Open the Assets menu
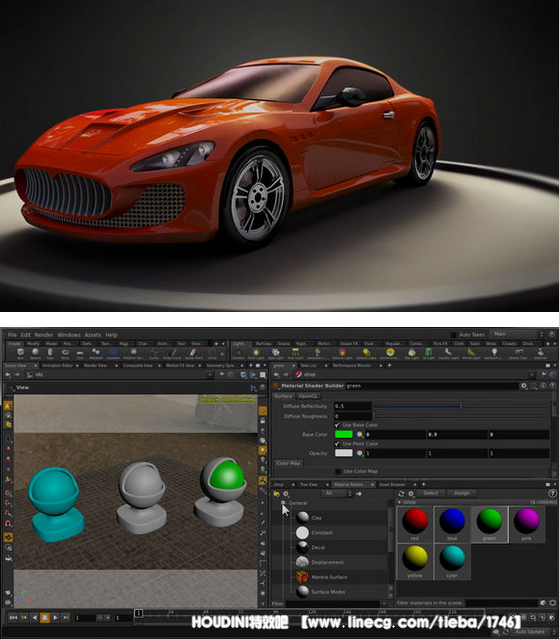 click(x=93, y=335)
